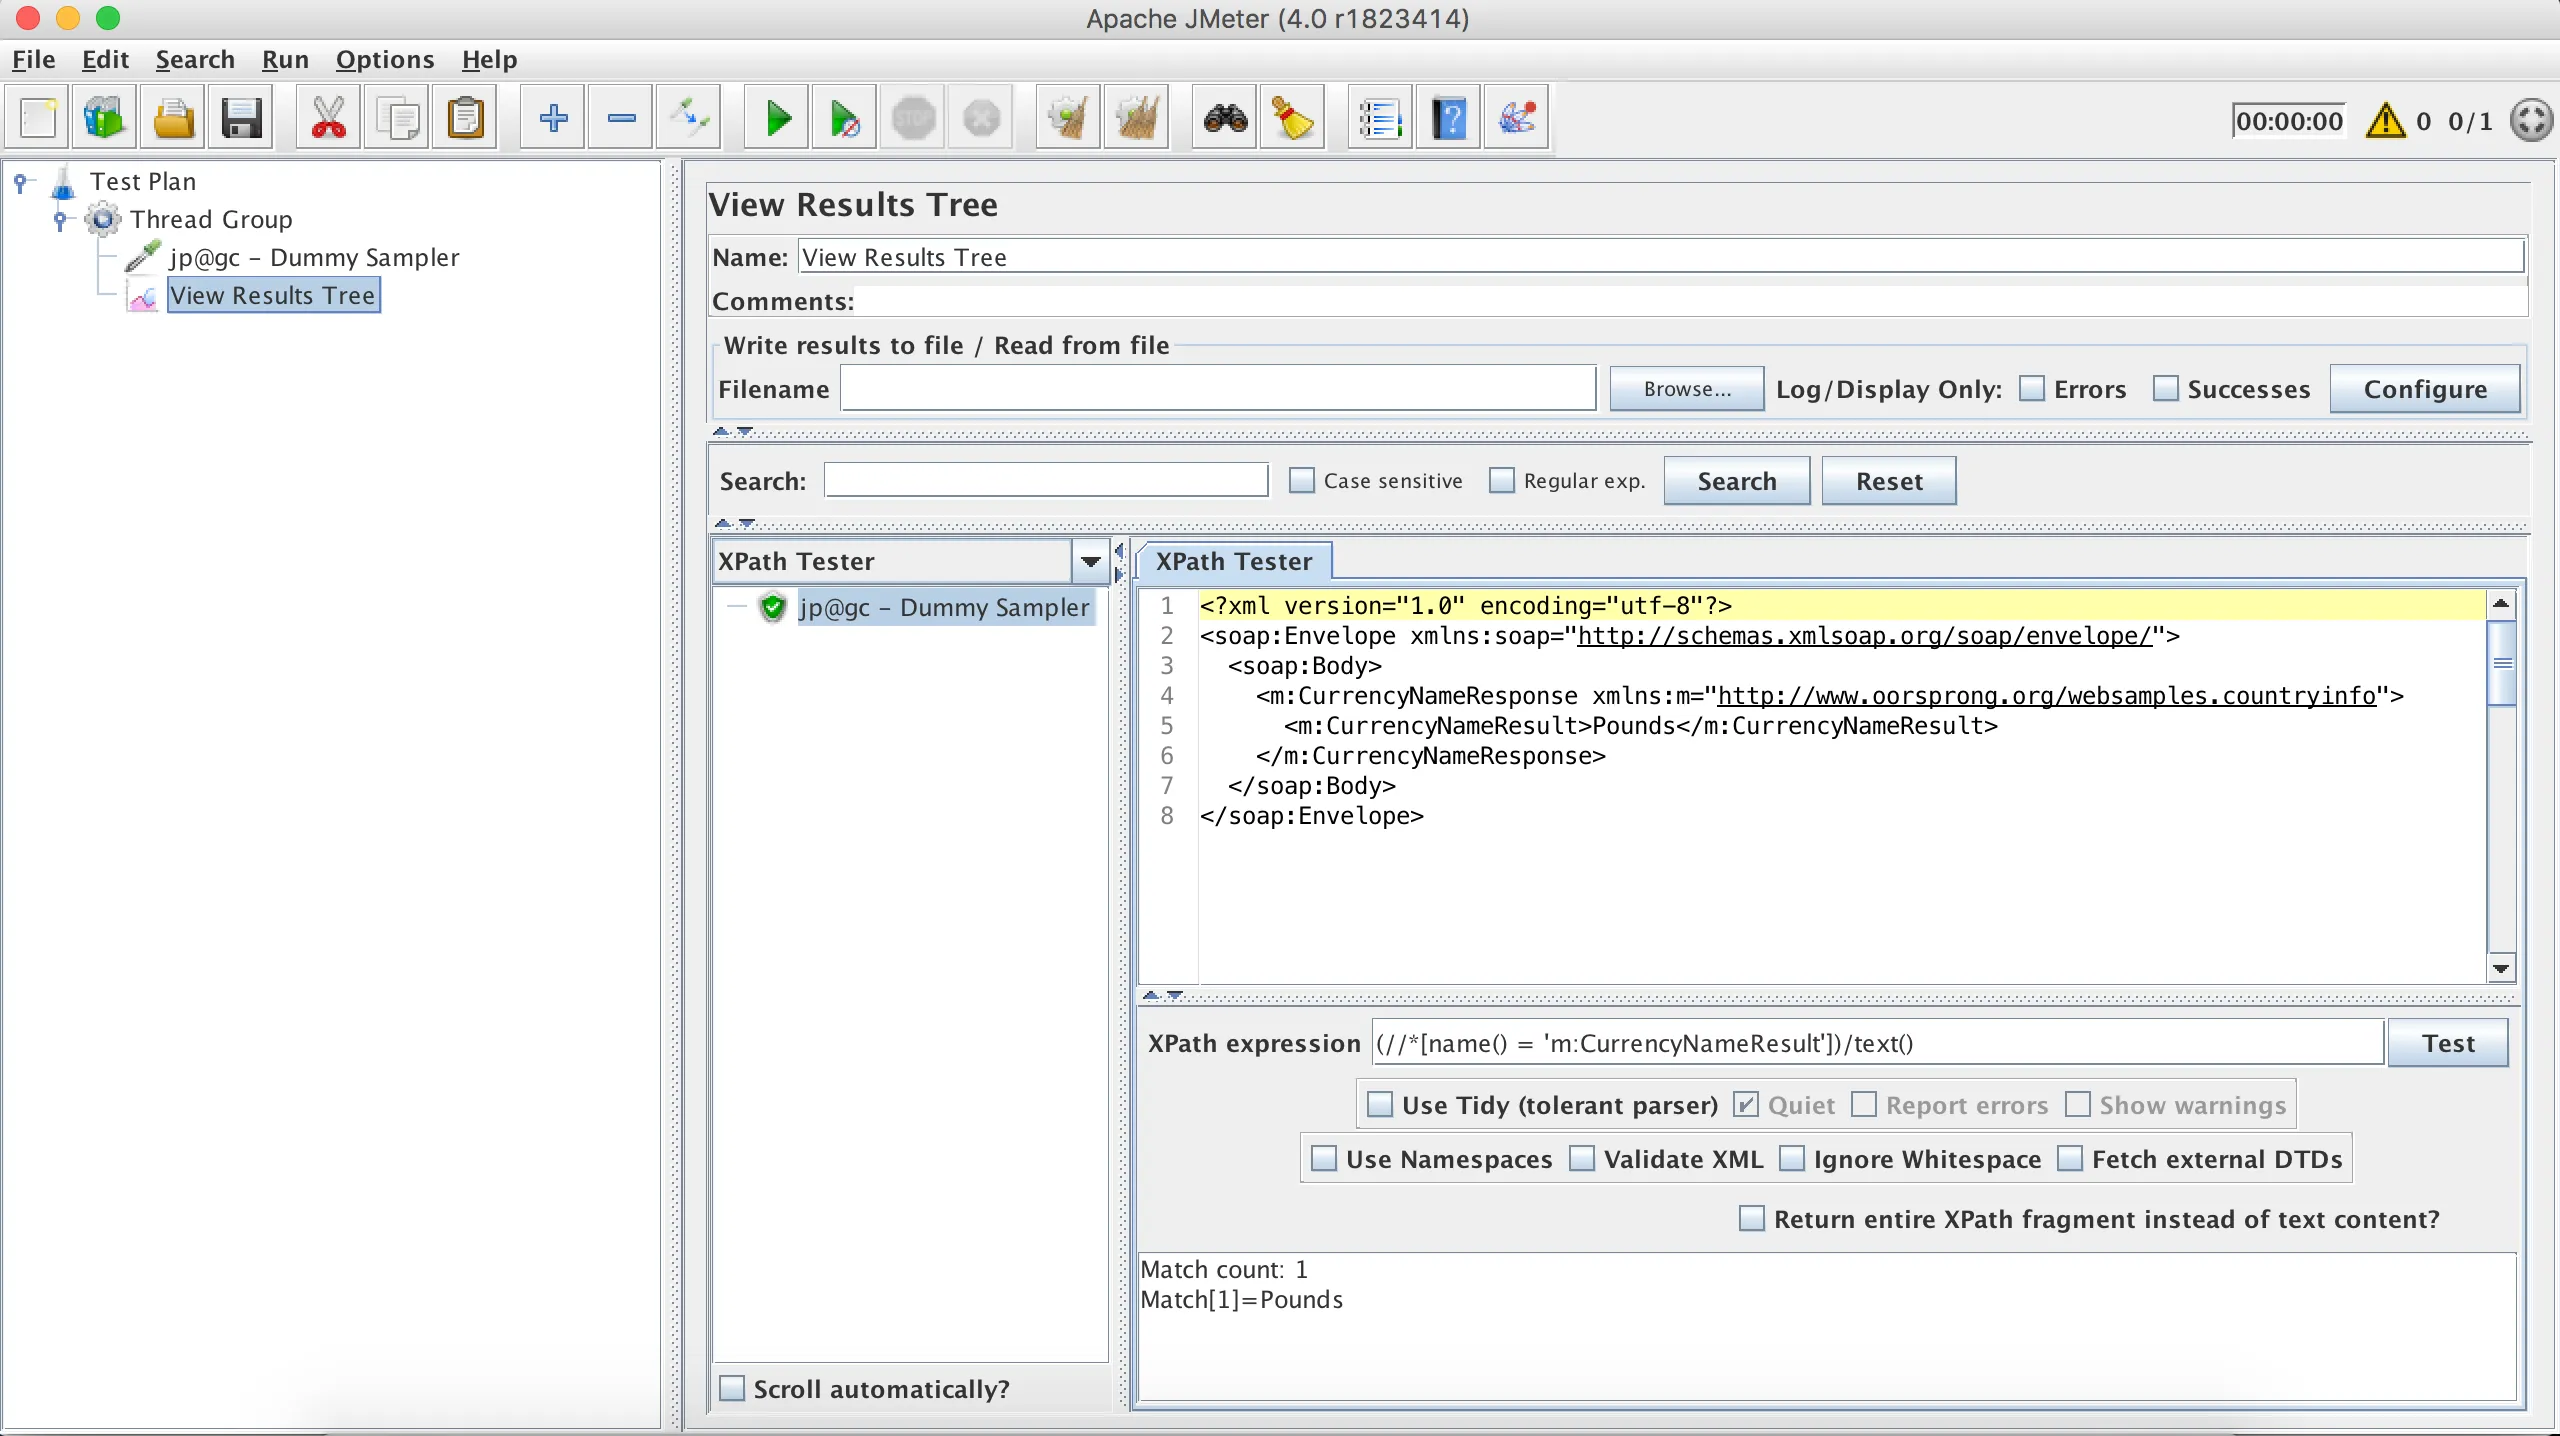
Task: Open the Run menu
Action: (285, 60)
